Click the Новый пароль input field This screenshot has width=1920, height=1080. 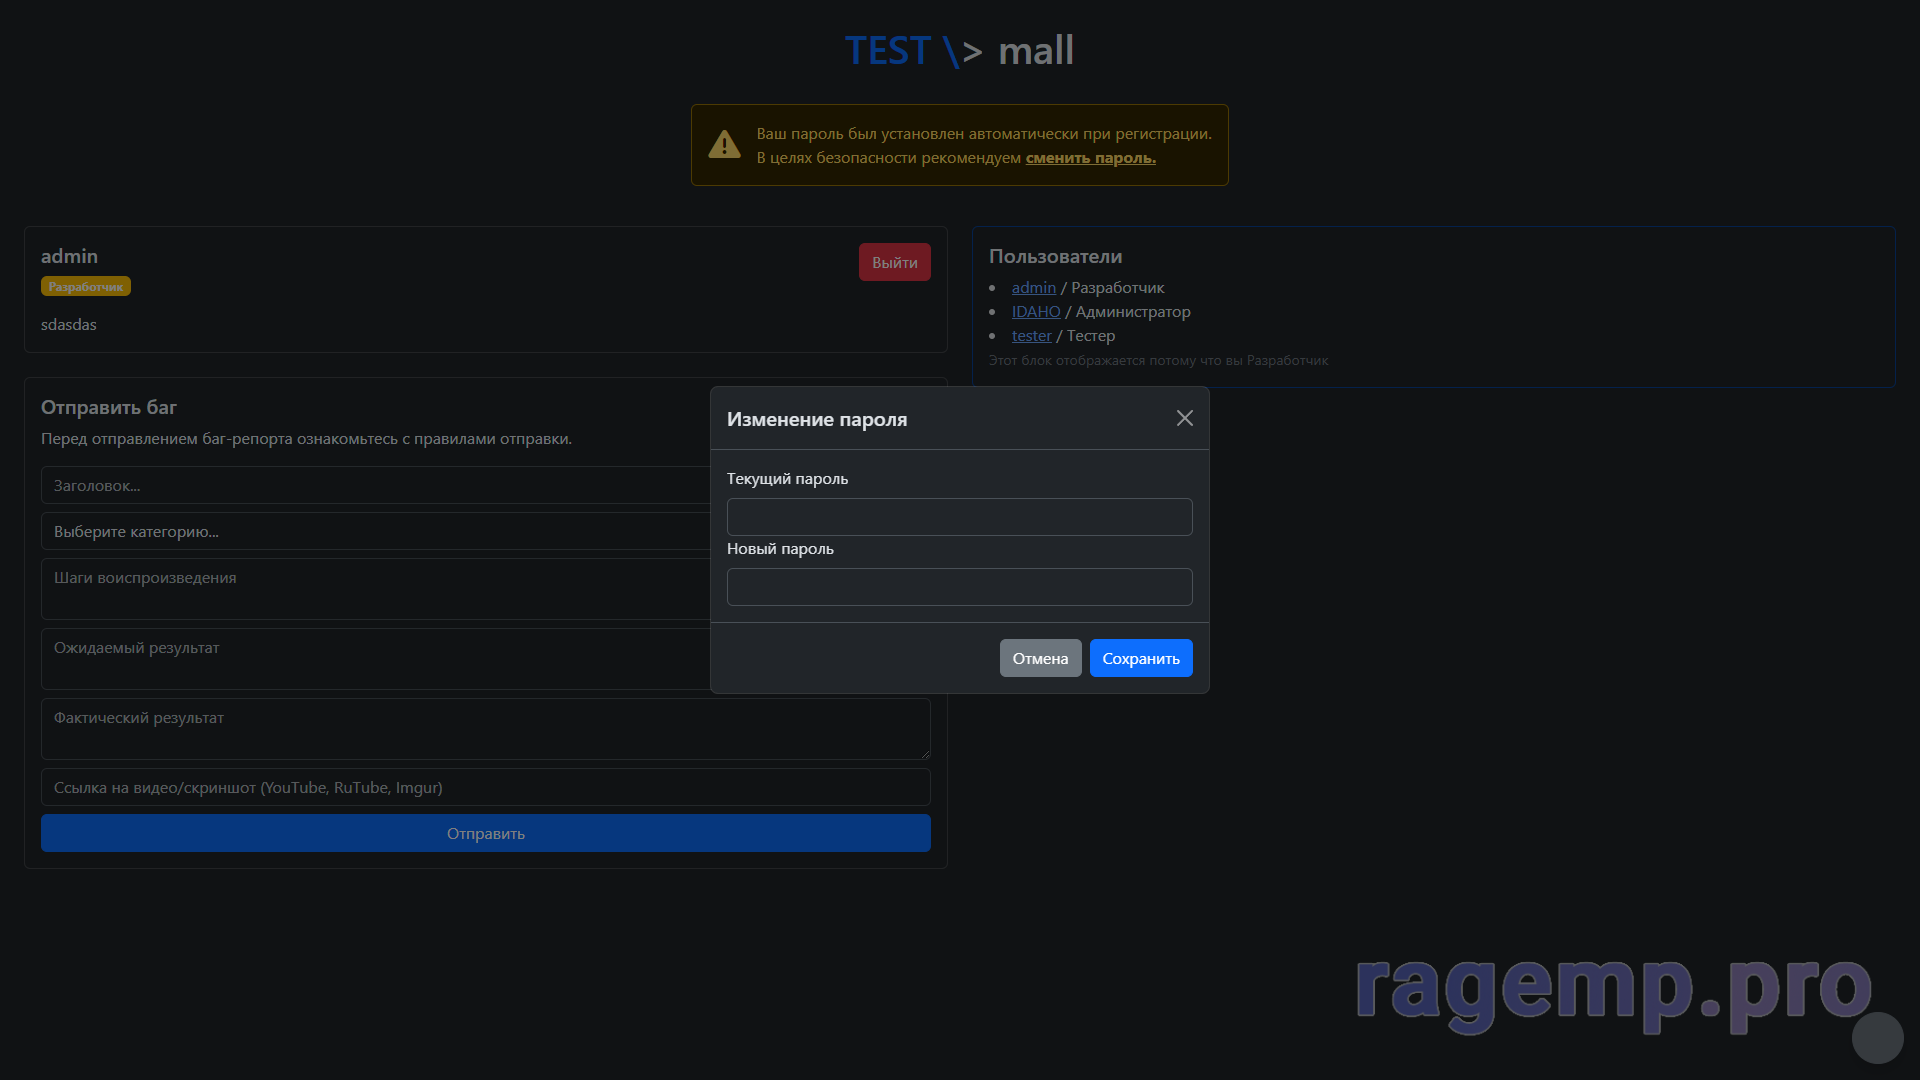coord(959,587)
